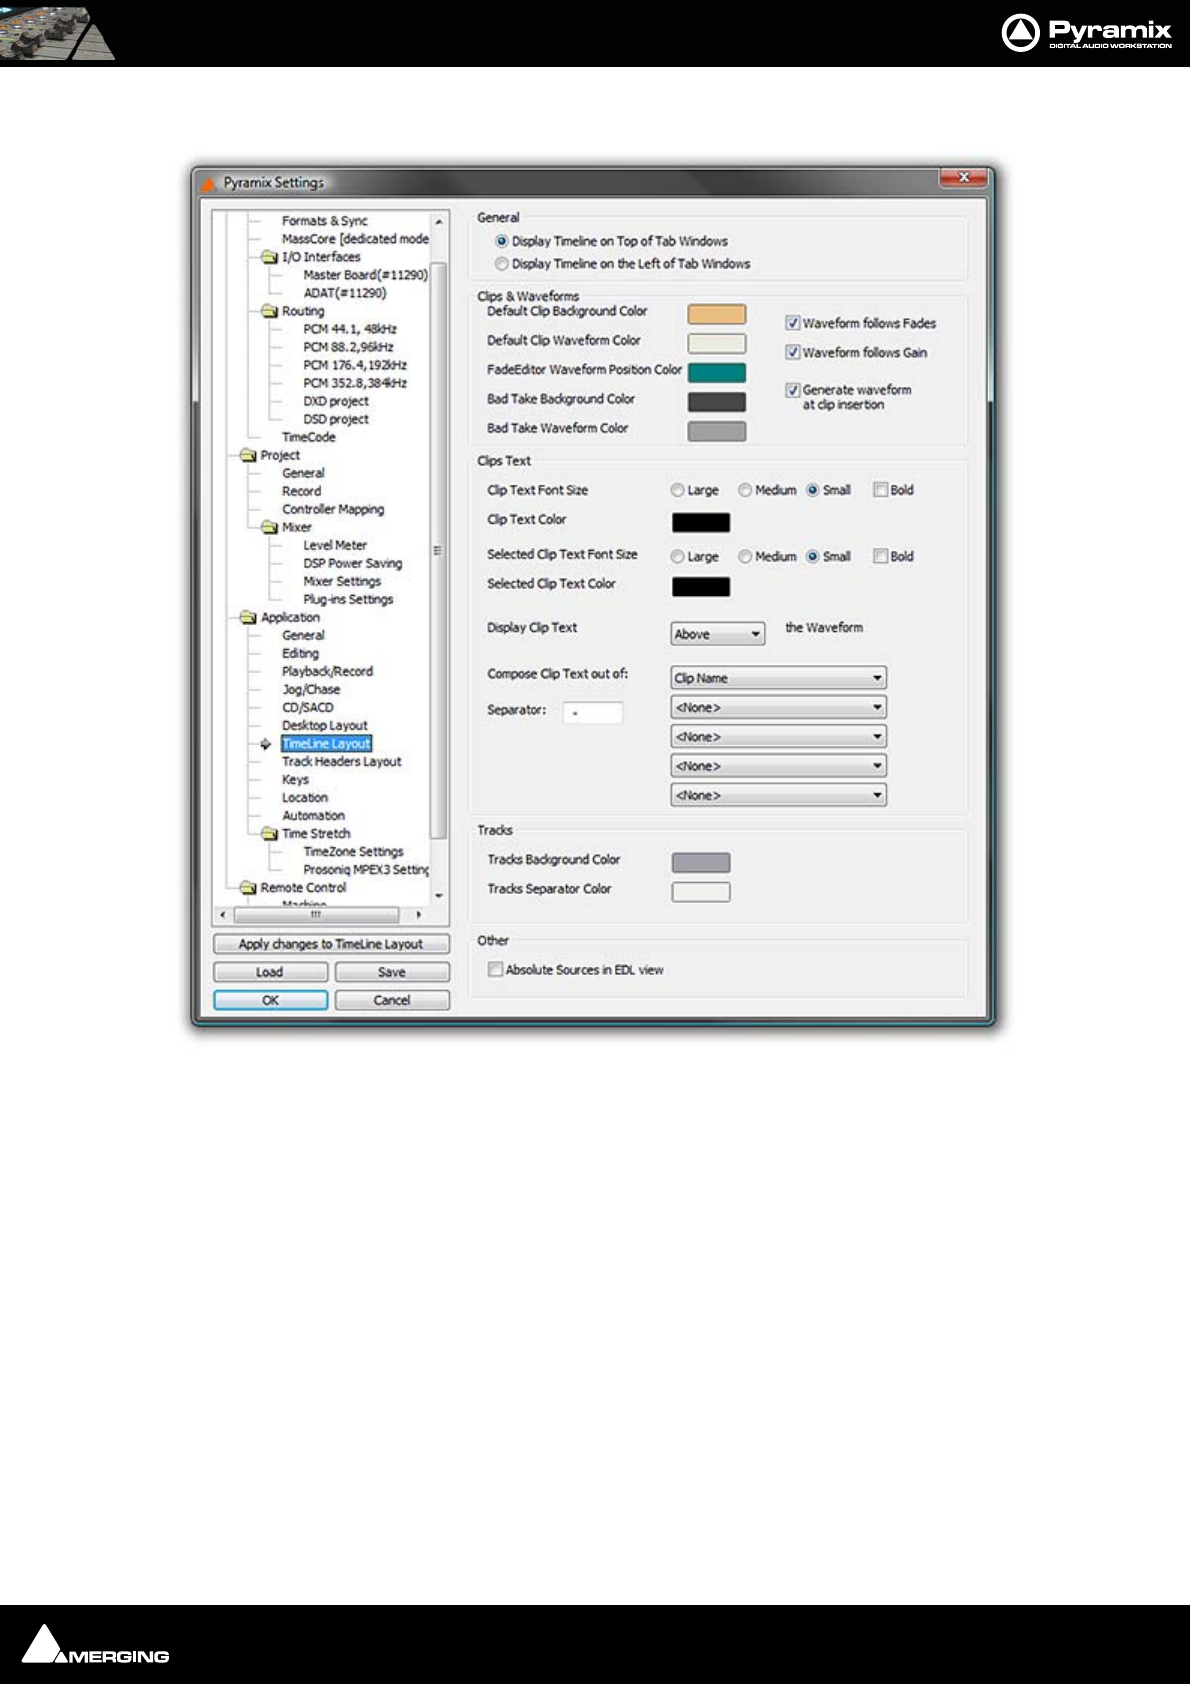Select DSD project under Routing
Viewport: 1190px width, 1684px height.
tap(336, 419)
